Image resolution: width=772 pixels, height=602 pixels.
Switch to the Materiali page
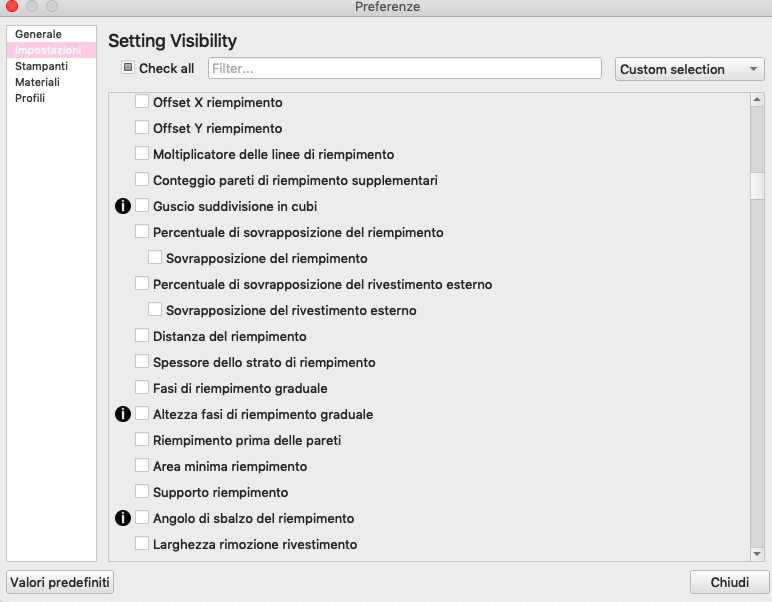pos(37,82)
